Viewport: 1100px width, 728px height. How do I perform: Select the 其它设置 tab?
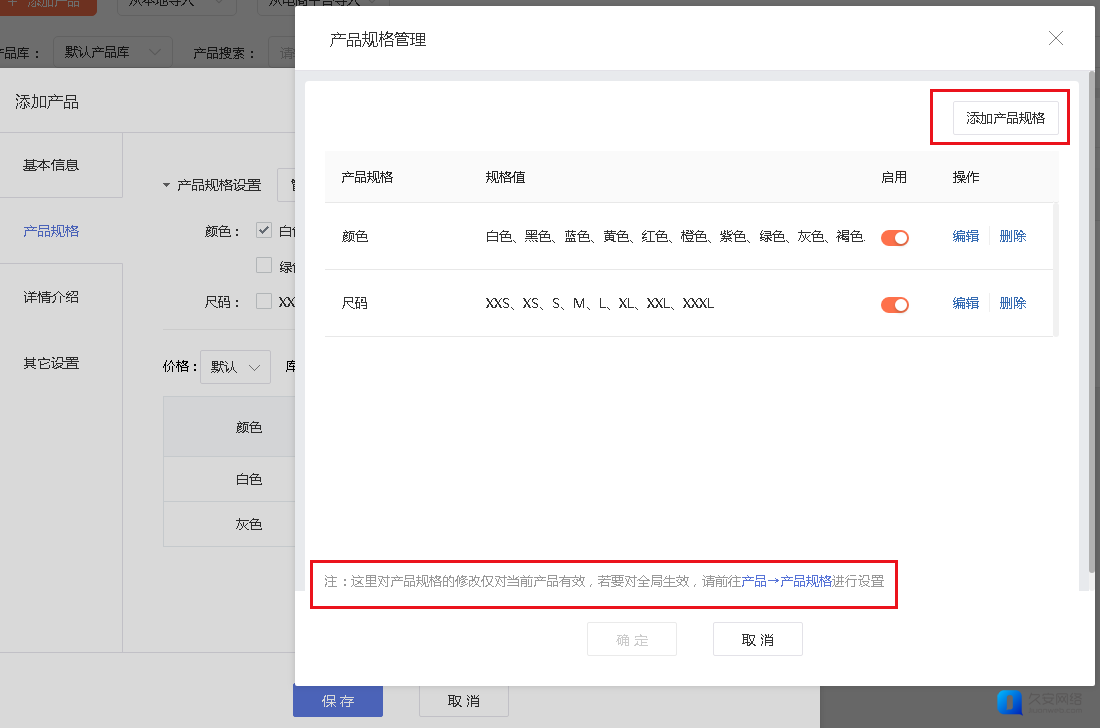pyautogui.click(x=51, y=363)
